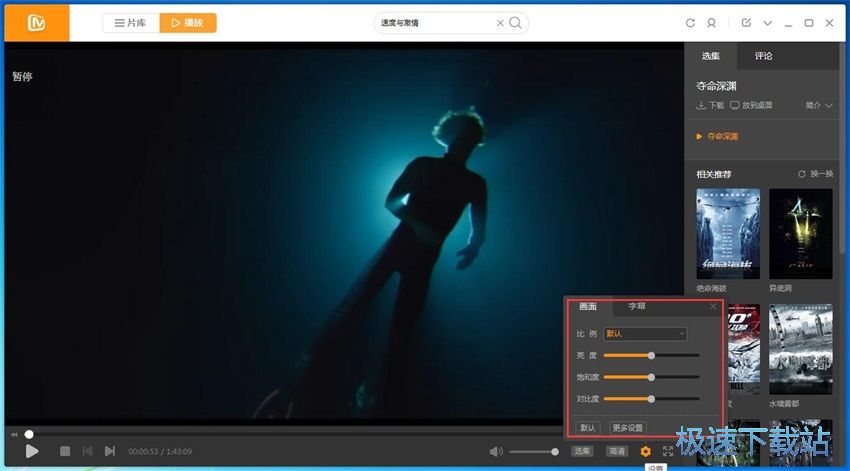Open the 片库 library tab
The image size is (850, 471).
[x=131, y=23]
